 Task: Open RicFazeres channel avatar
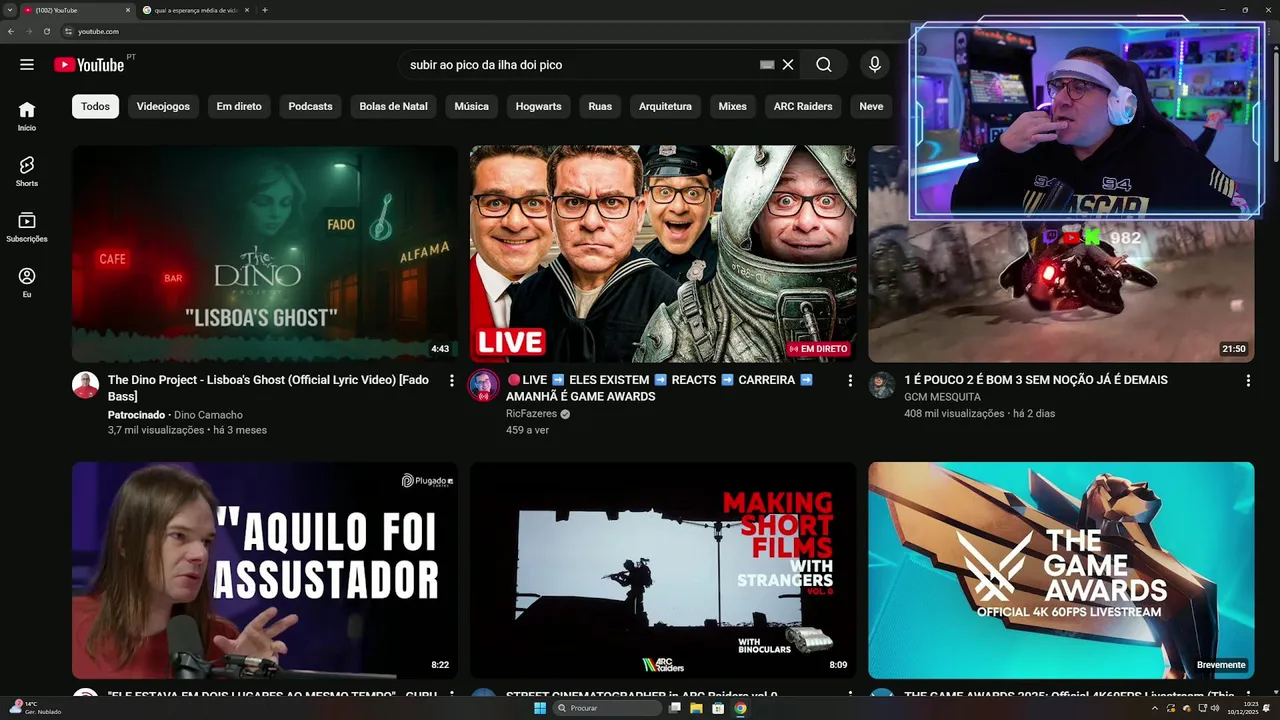[x=484, y=385]
